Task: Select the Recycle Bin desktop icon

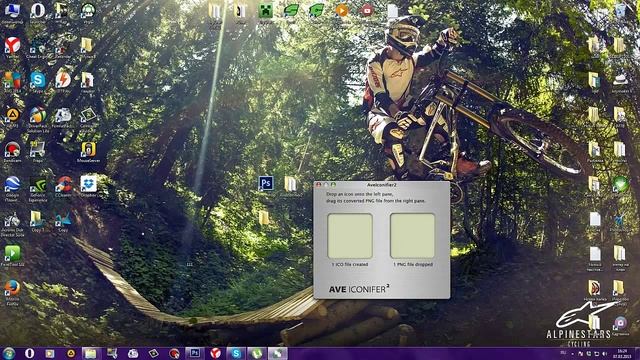Action: (x=620, y=11)
